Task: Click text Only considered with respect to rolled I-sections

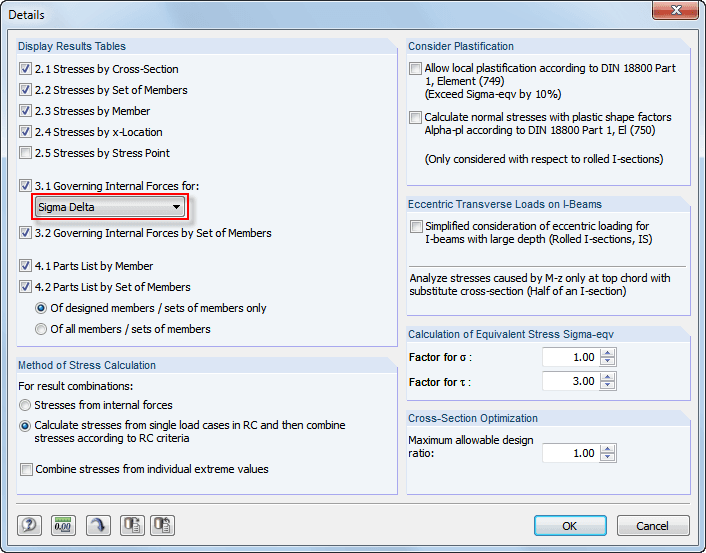Action: 544,159
